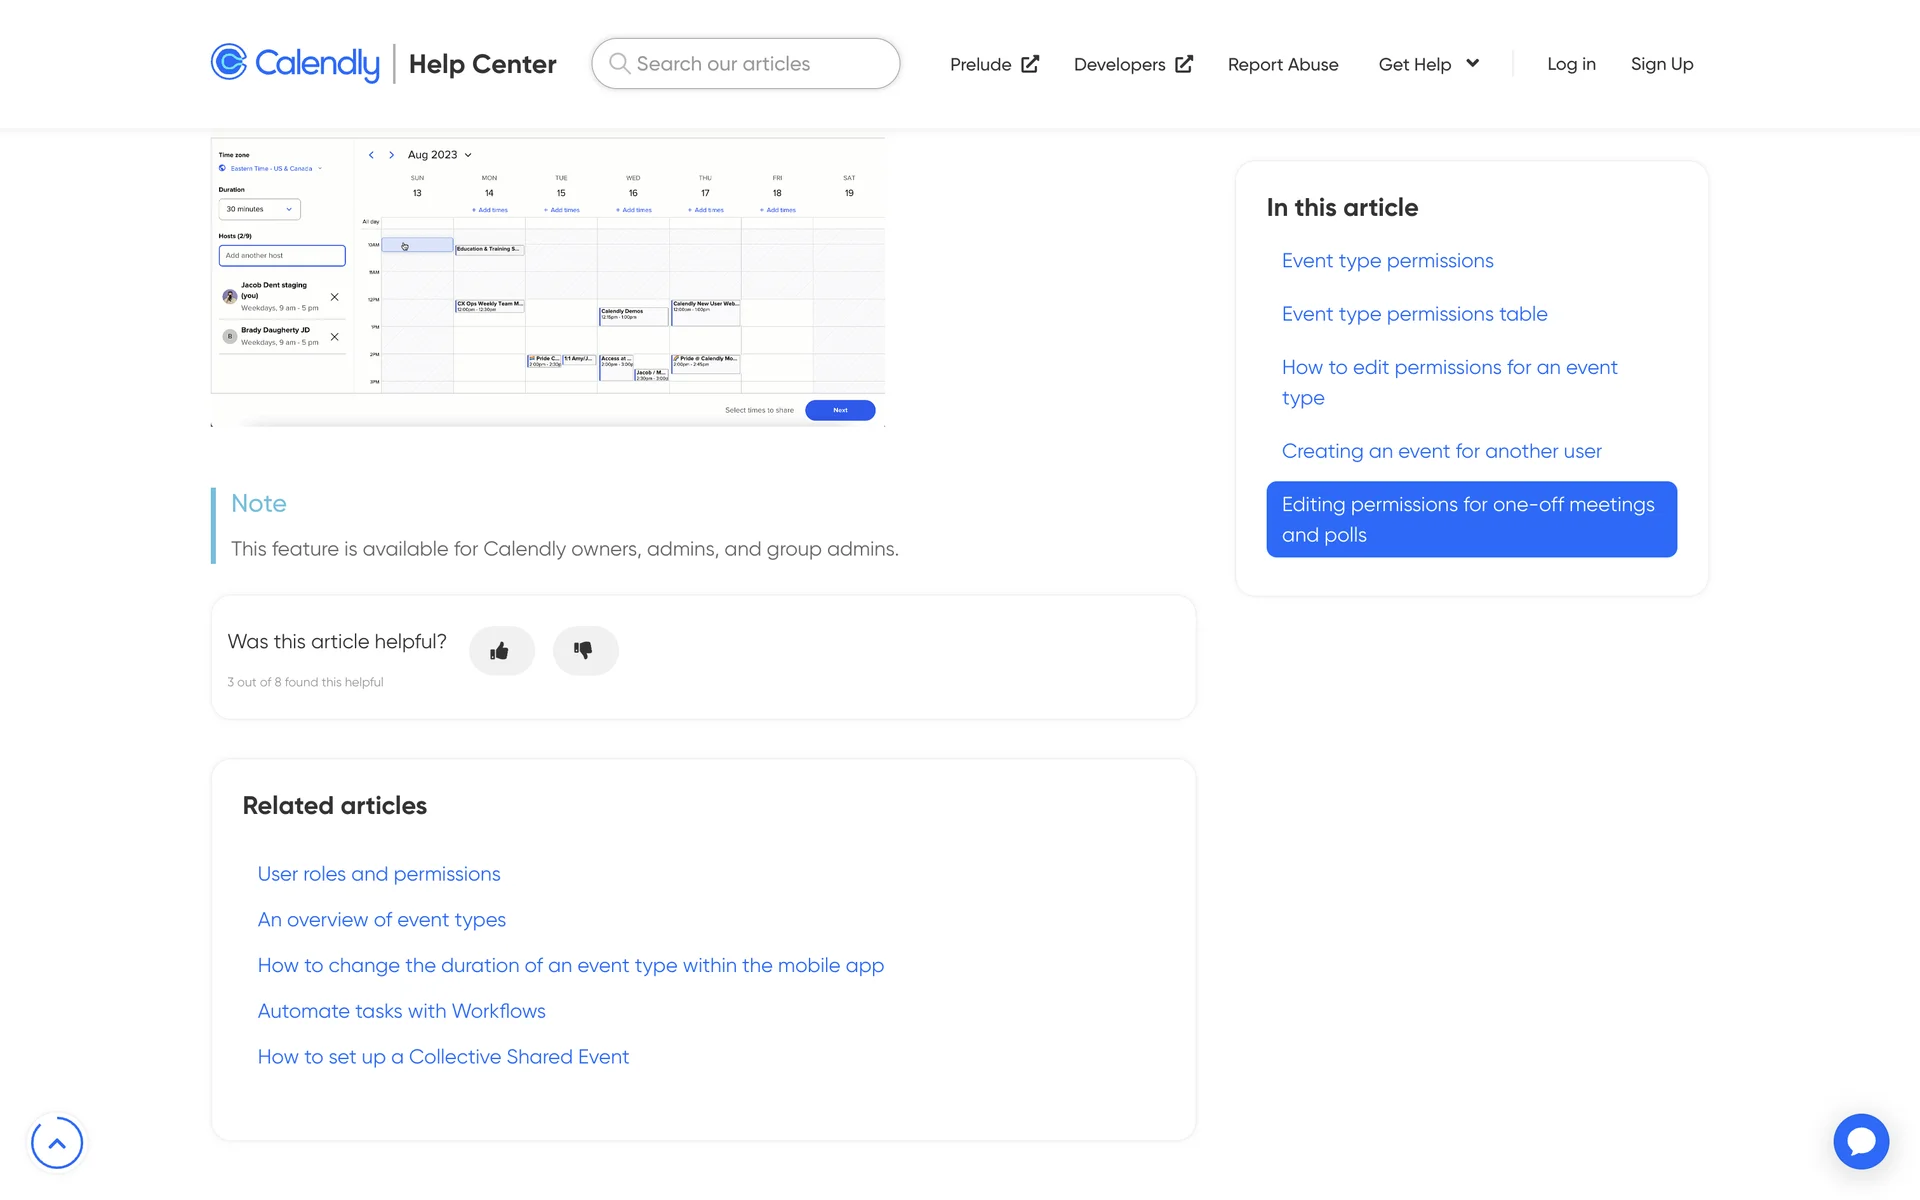This screenshot has height=1200, width=1920.
Task: Open the chat bubble widget
Action: (1860, 1141)
